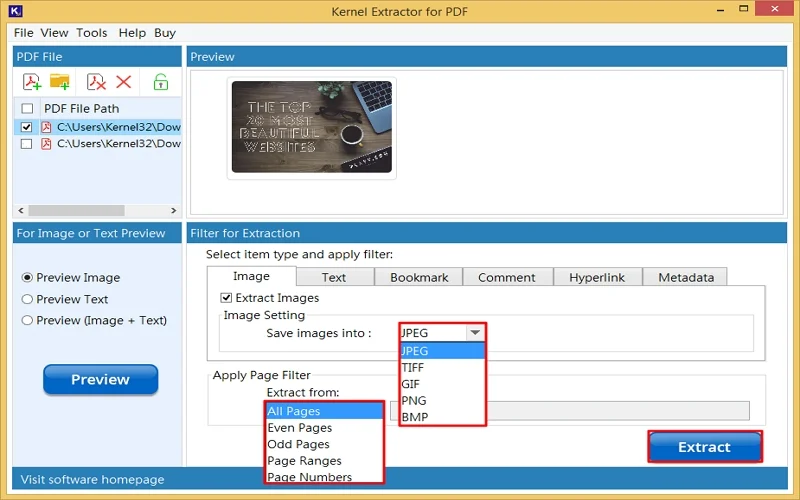The image size is (800, 500).
Task: Switch to the Bookmark tab
Action: click(419, 277)
